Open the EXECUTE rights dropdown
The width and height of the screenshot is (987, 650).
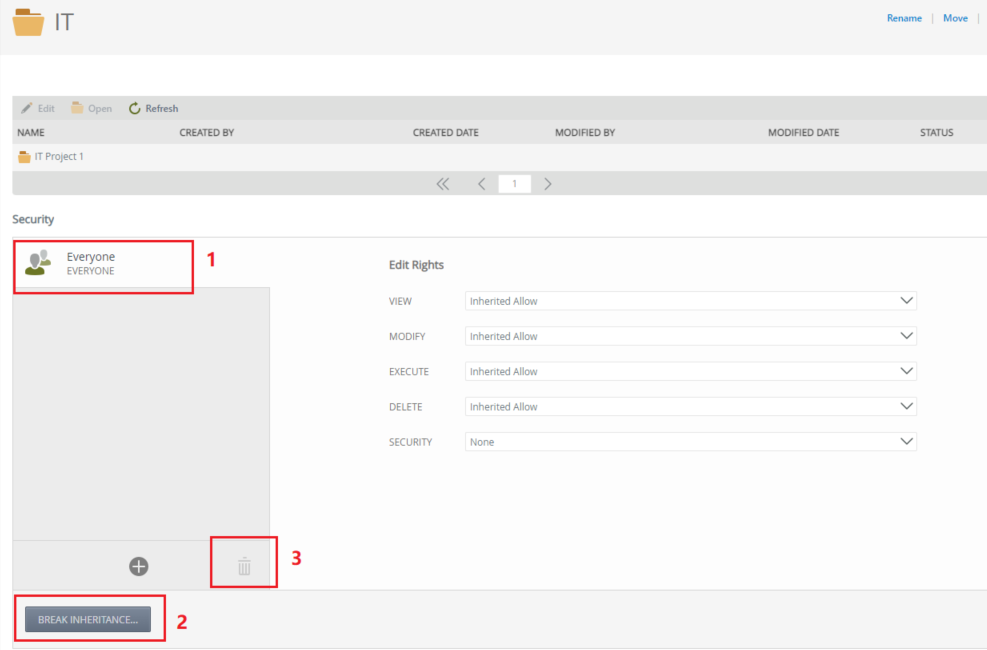click(x=690, y=371)
